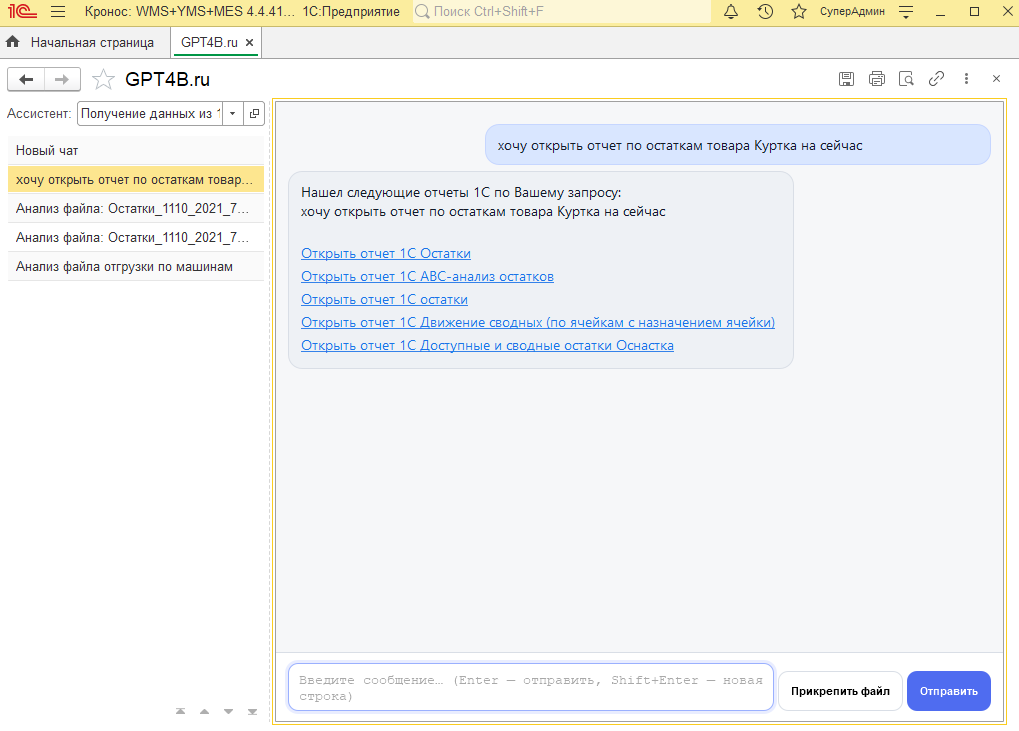Open the notifications bell

[x=731, y=12]
